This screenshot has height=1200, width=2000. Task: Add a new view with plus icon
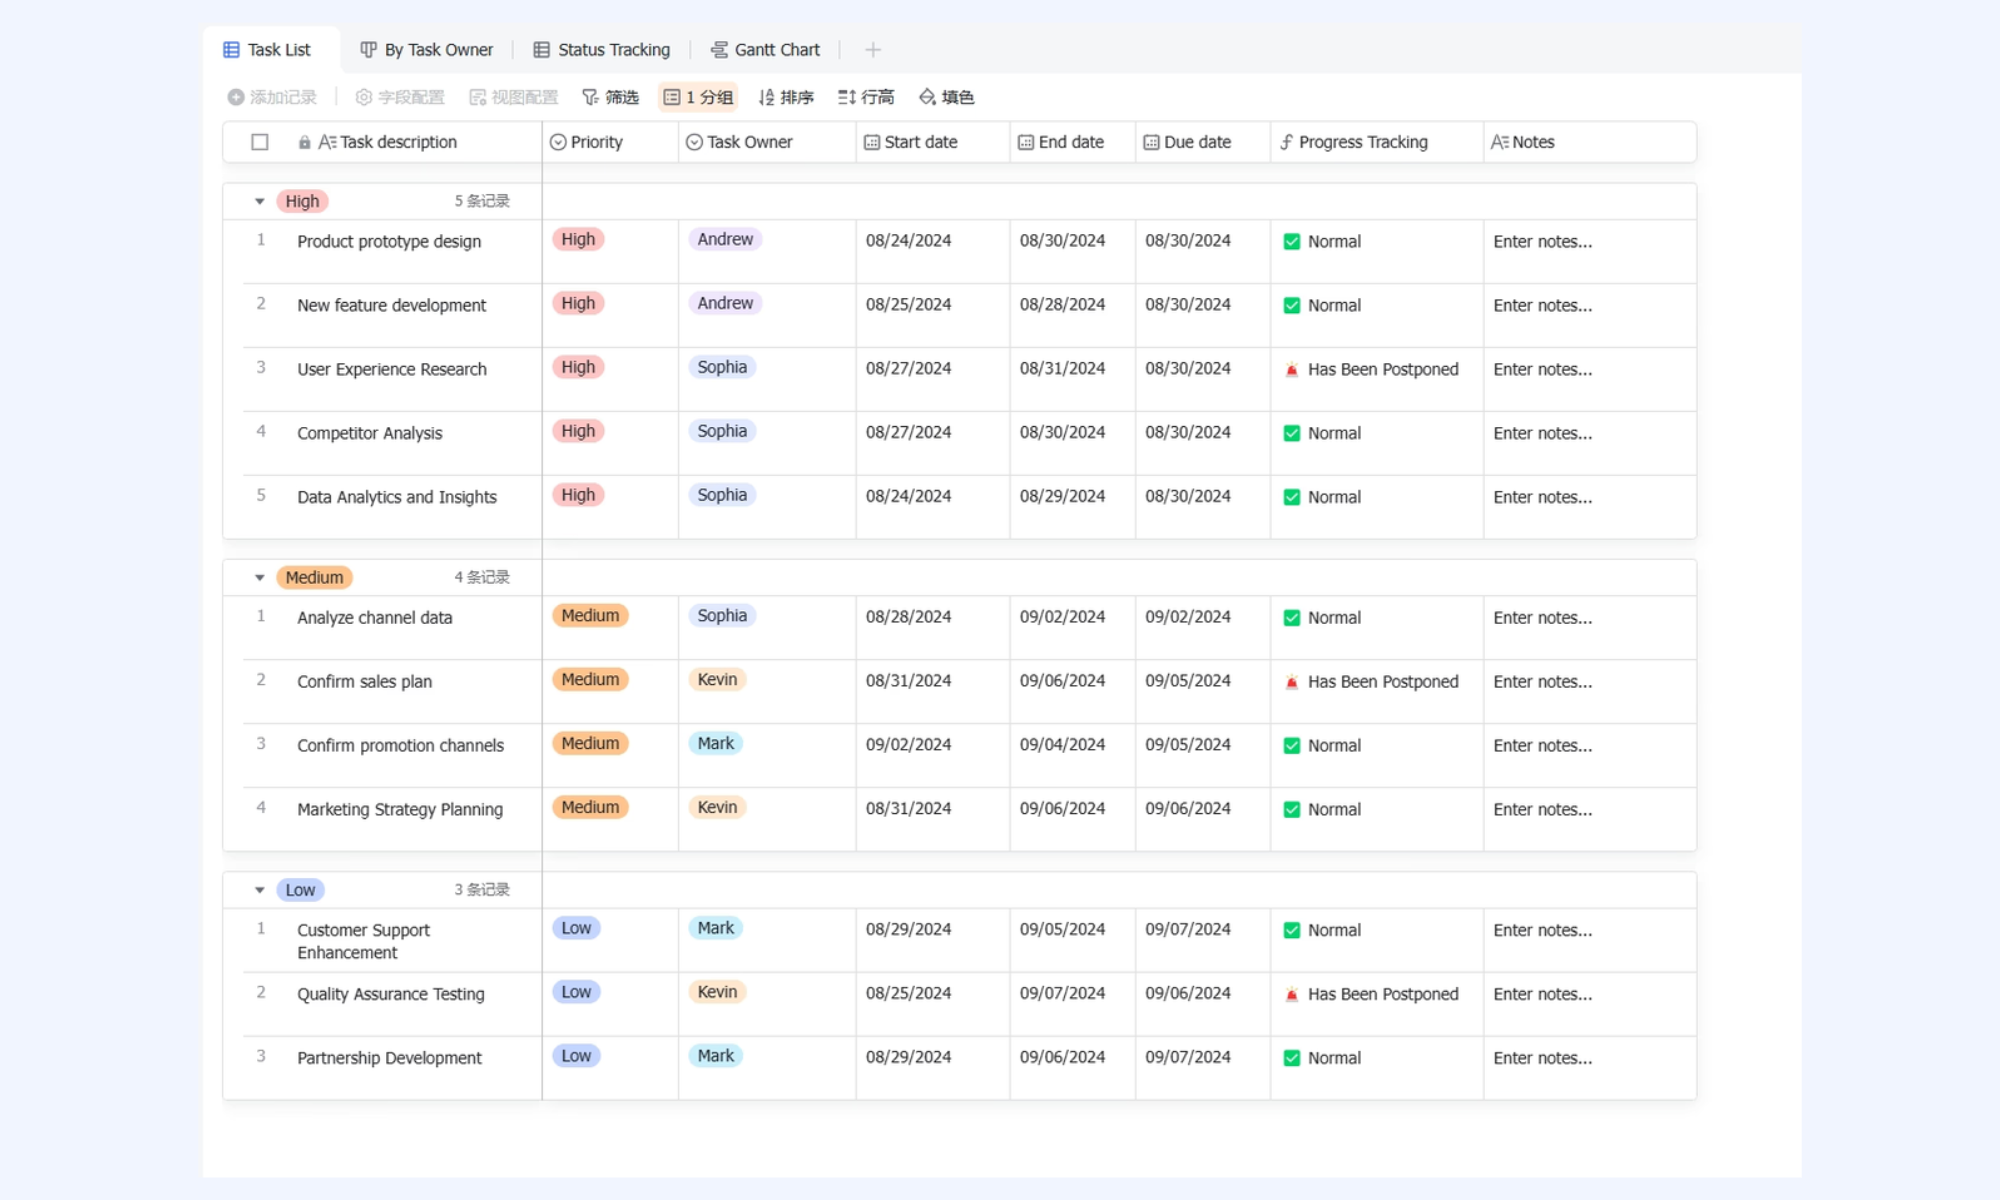pyautogui.click(x=873, y=50)
